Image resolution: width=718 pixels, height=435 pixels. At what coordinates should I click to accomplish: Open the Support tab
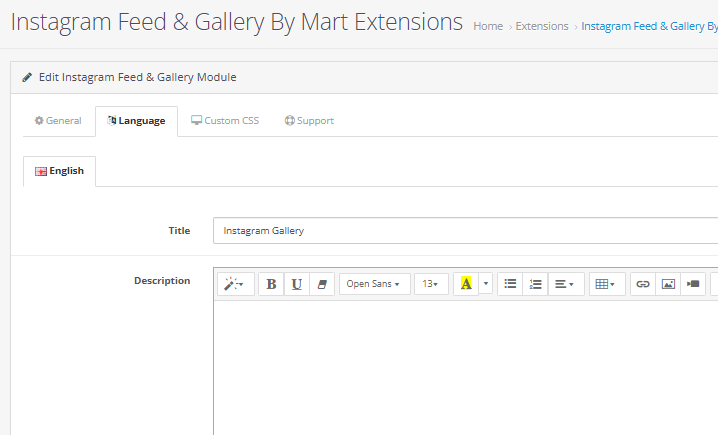pos(309,121)
